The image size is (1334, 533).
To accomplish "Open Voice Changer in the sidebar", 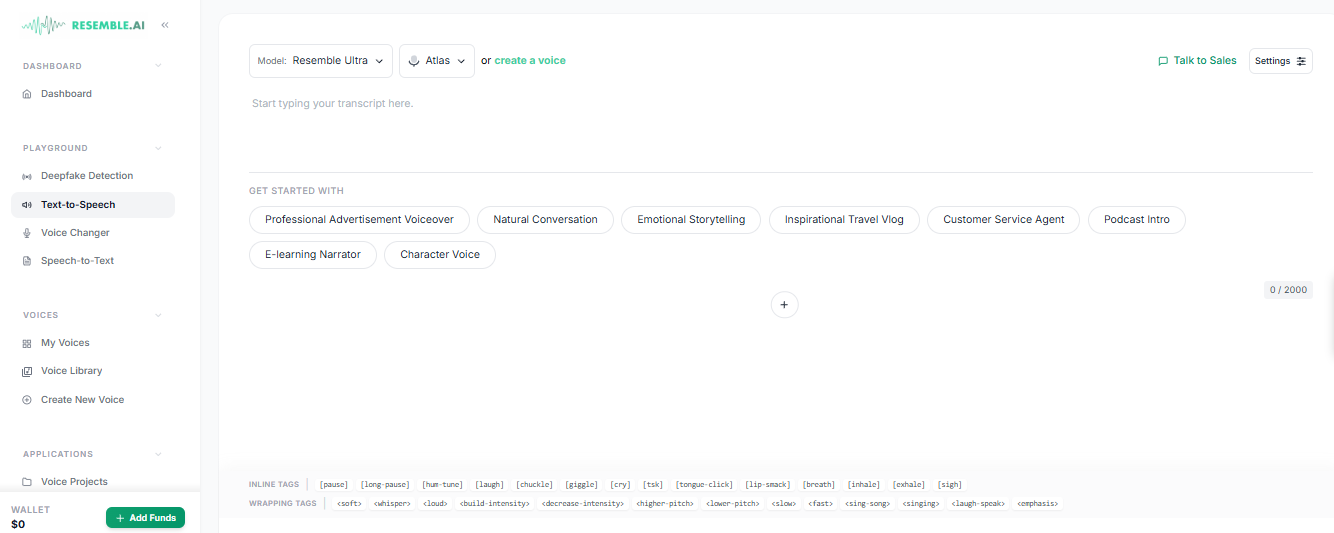I will coord(75,233).
